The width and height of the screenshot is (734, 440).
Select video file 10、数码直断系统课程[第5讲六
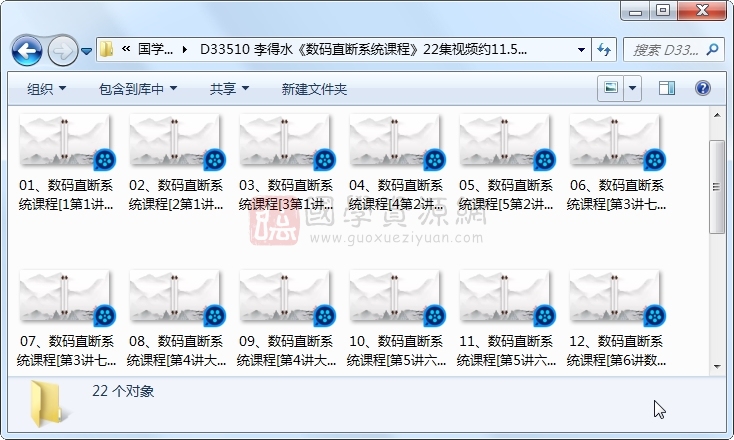pos(396,318)
